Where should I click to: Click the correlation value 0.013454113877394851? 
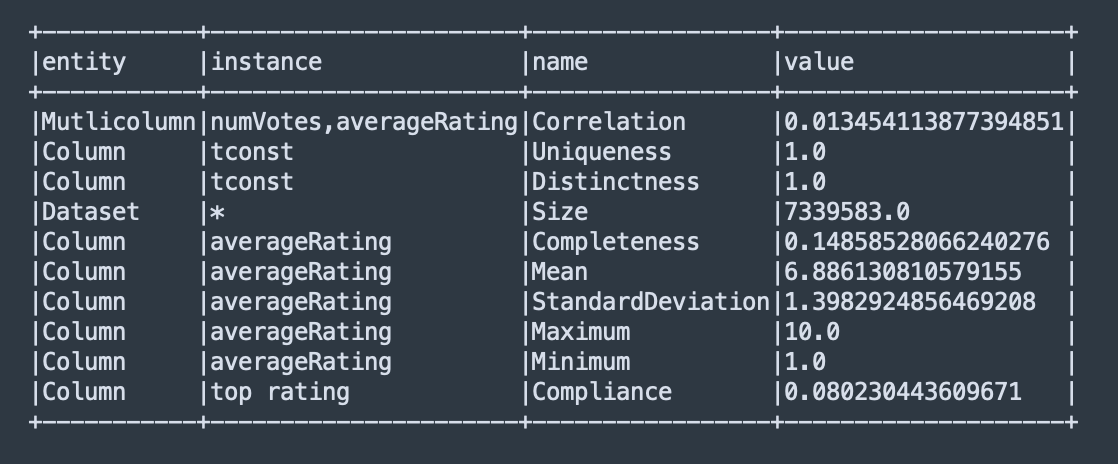pos(924,122)
